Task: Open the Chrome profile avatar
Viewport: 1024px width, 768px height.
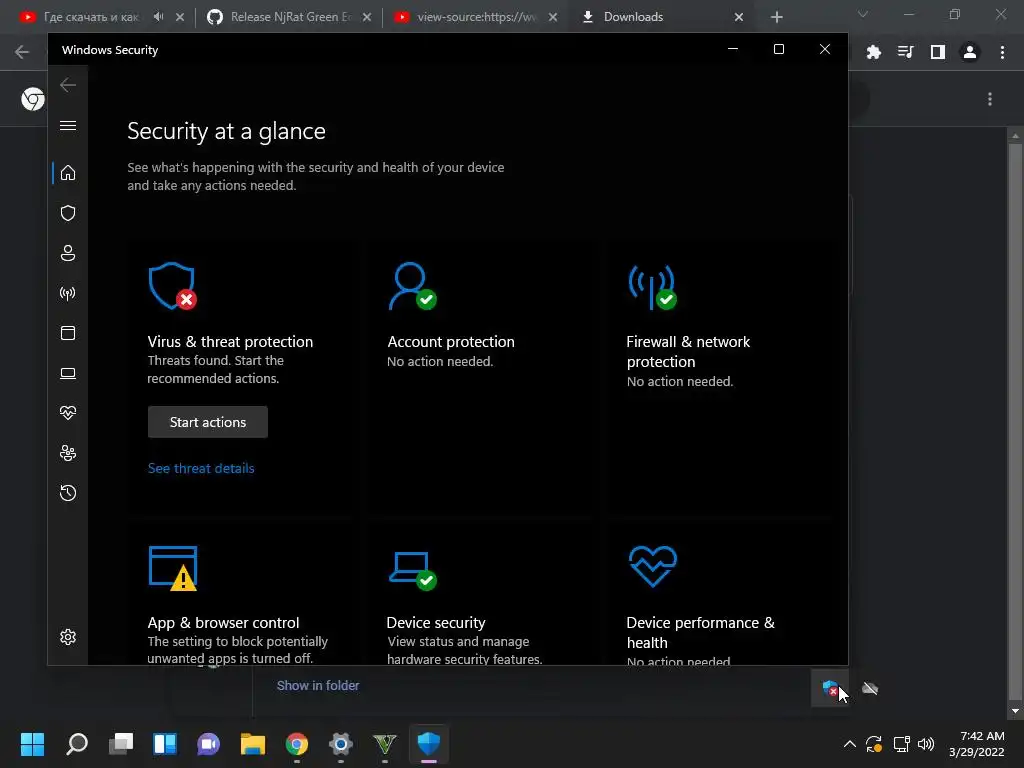Action: [970, 52]
